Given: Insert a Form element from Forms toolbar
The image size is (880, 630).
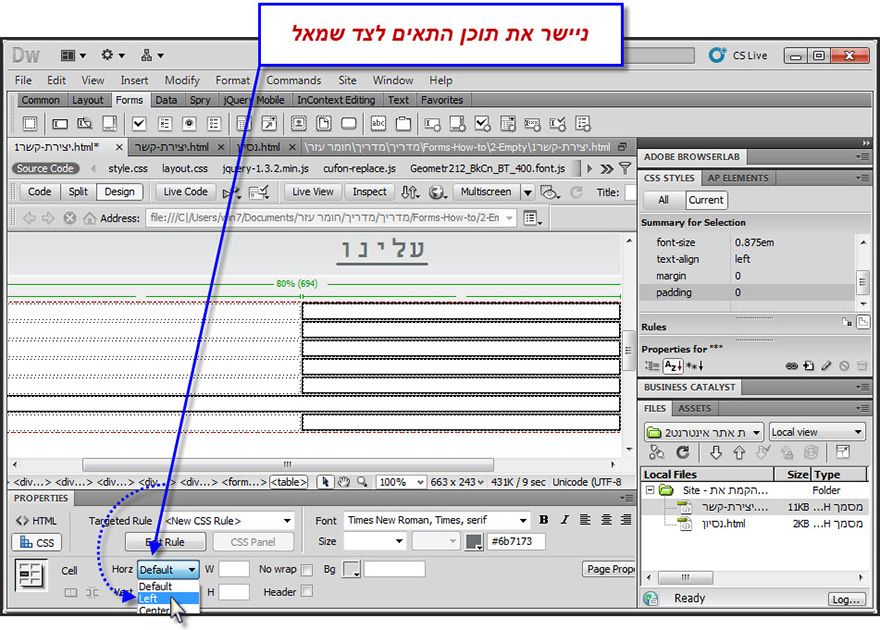Looking at the screenshot, I should 30,123.
